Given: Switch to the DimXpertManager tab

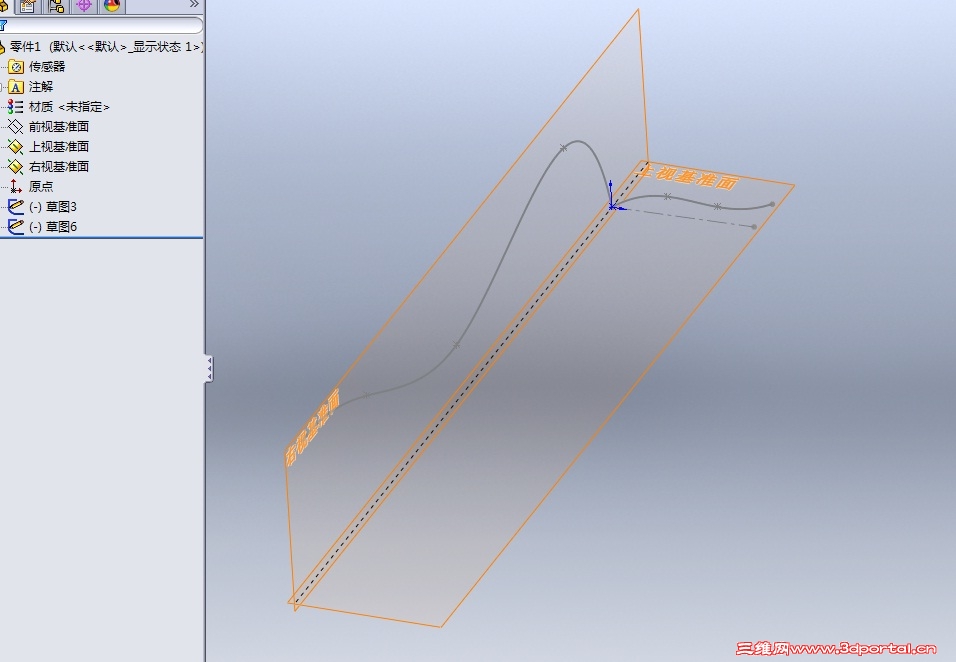Looking at the screenshot, I should 84,6.
